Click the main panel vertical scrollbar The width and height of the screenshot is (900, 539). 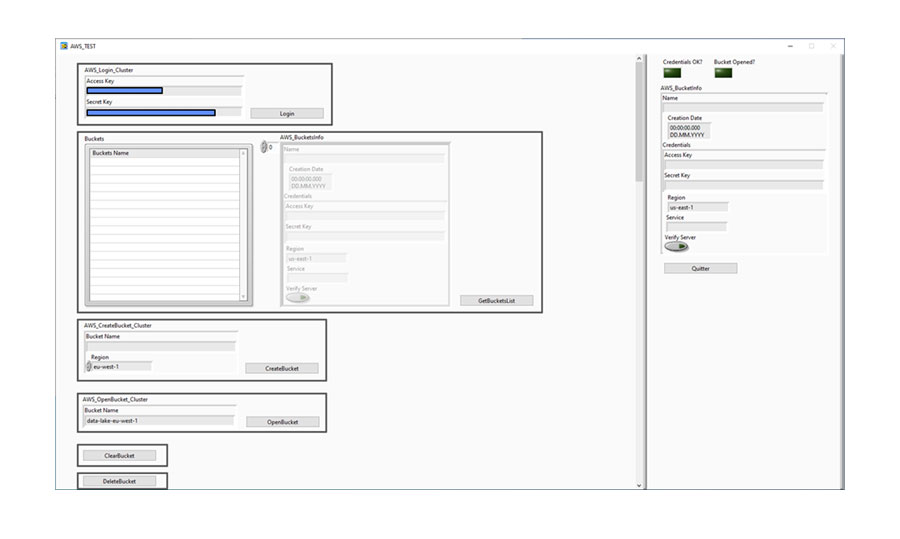640,120
